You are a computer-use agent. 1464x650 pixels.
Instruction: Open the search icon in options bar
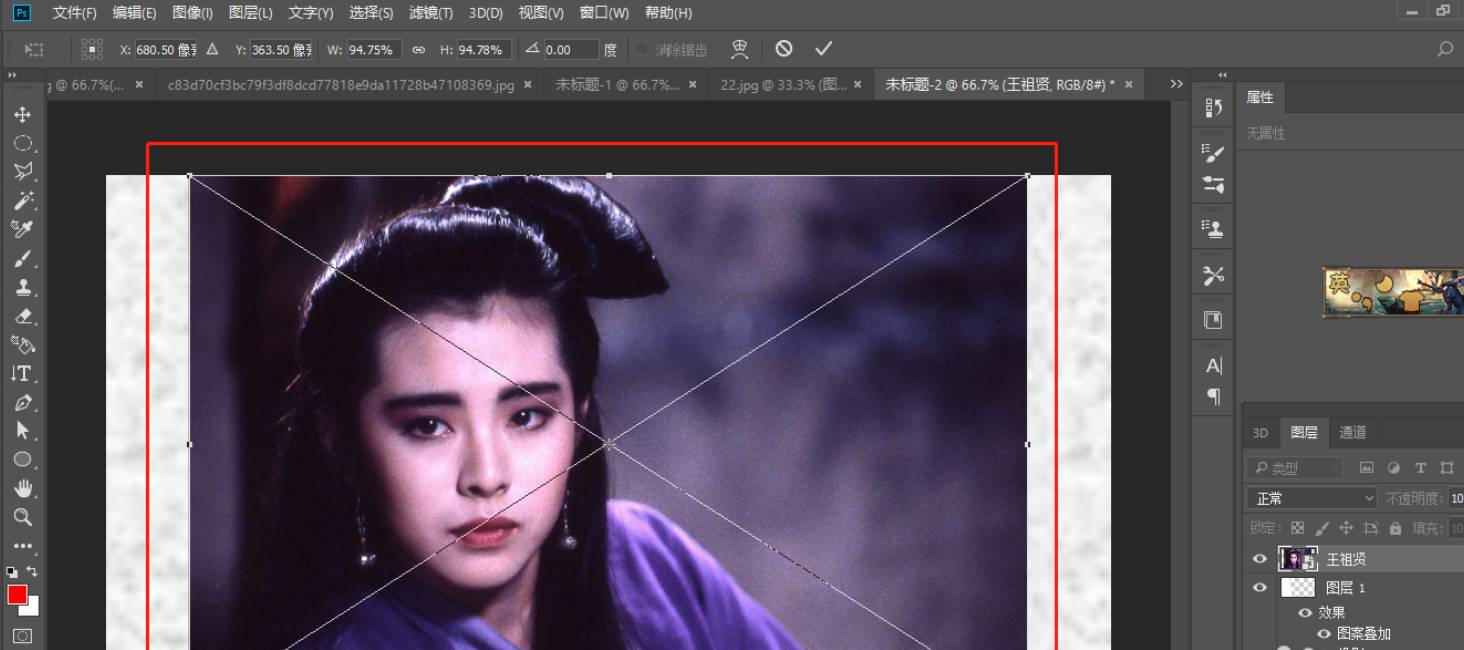(1445, 49)
